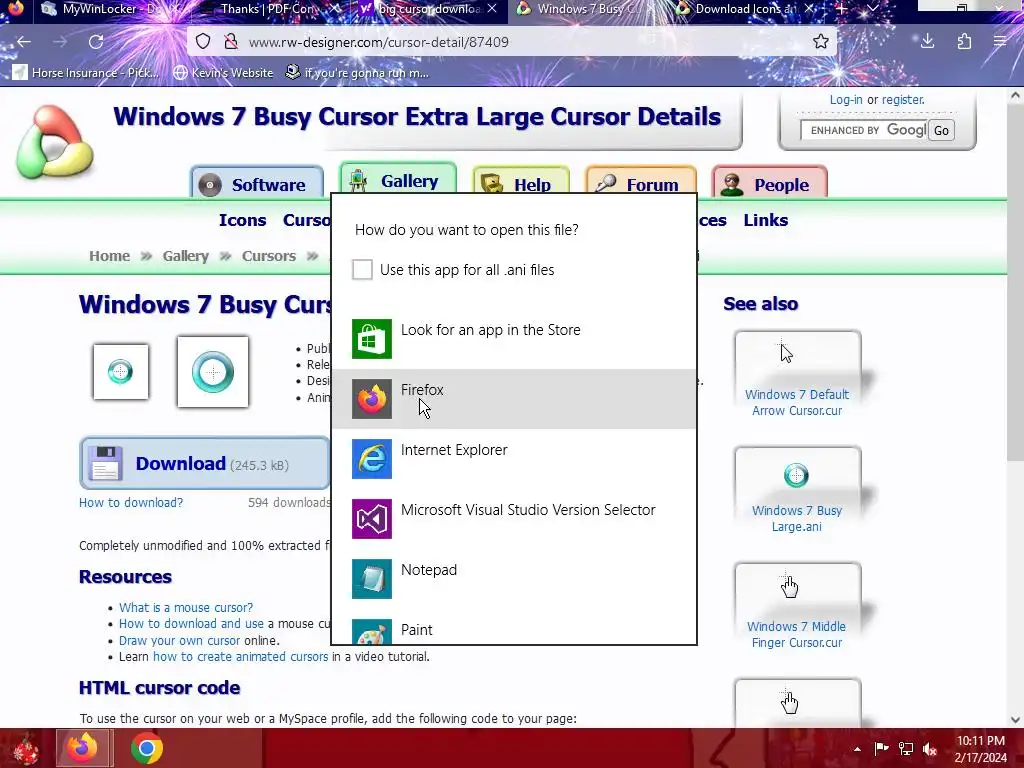Open 'how to create animated cursors' link

[x=240, y=656]
